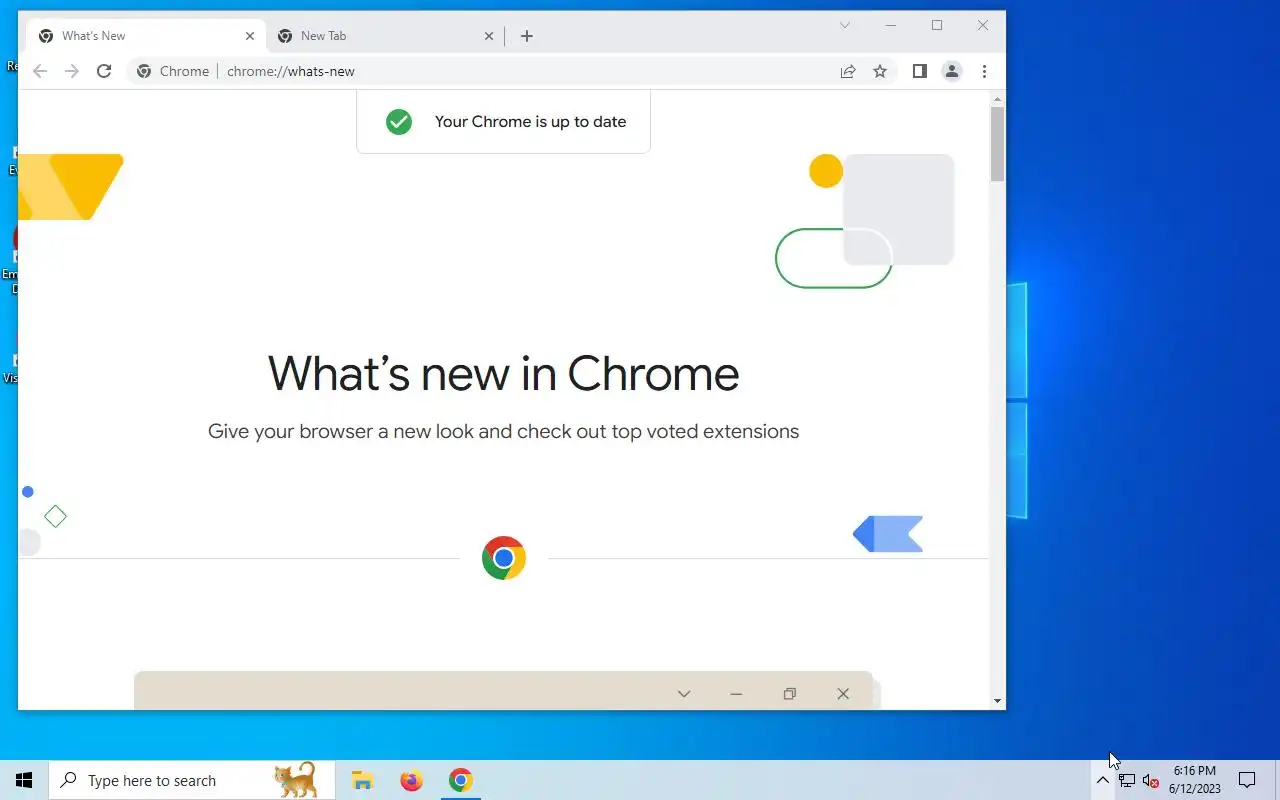Screen dimensions: 1280x800
Task: Click the scrollbar up arrow
Action: tap(997, 98)
